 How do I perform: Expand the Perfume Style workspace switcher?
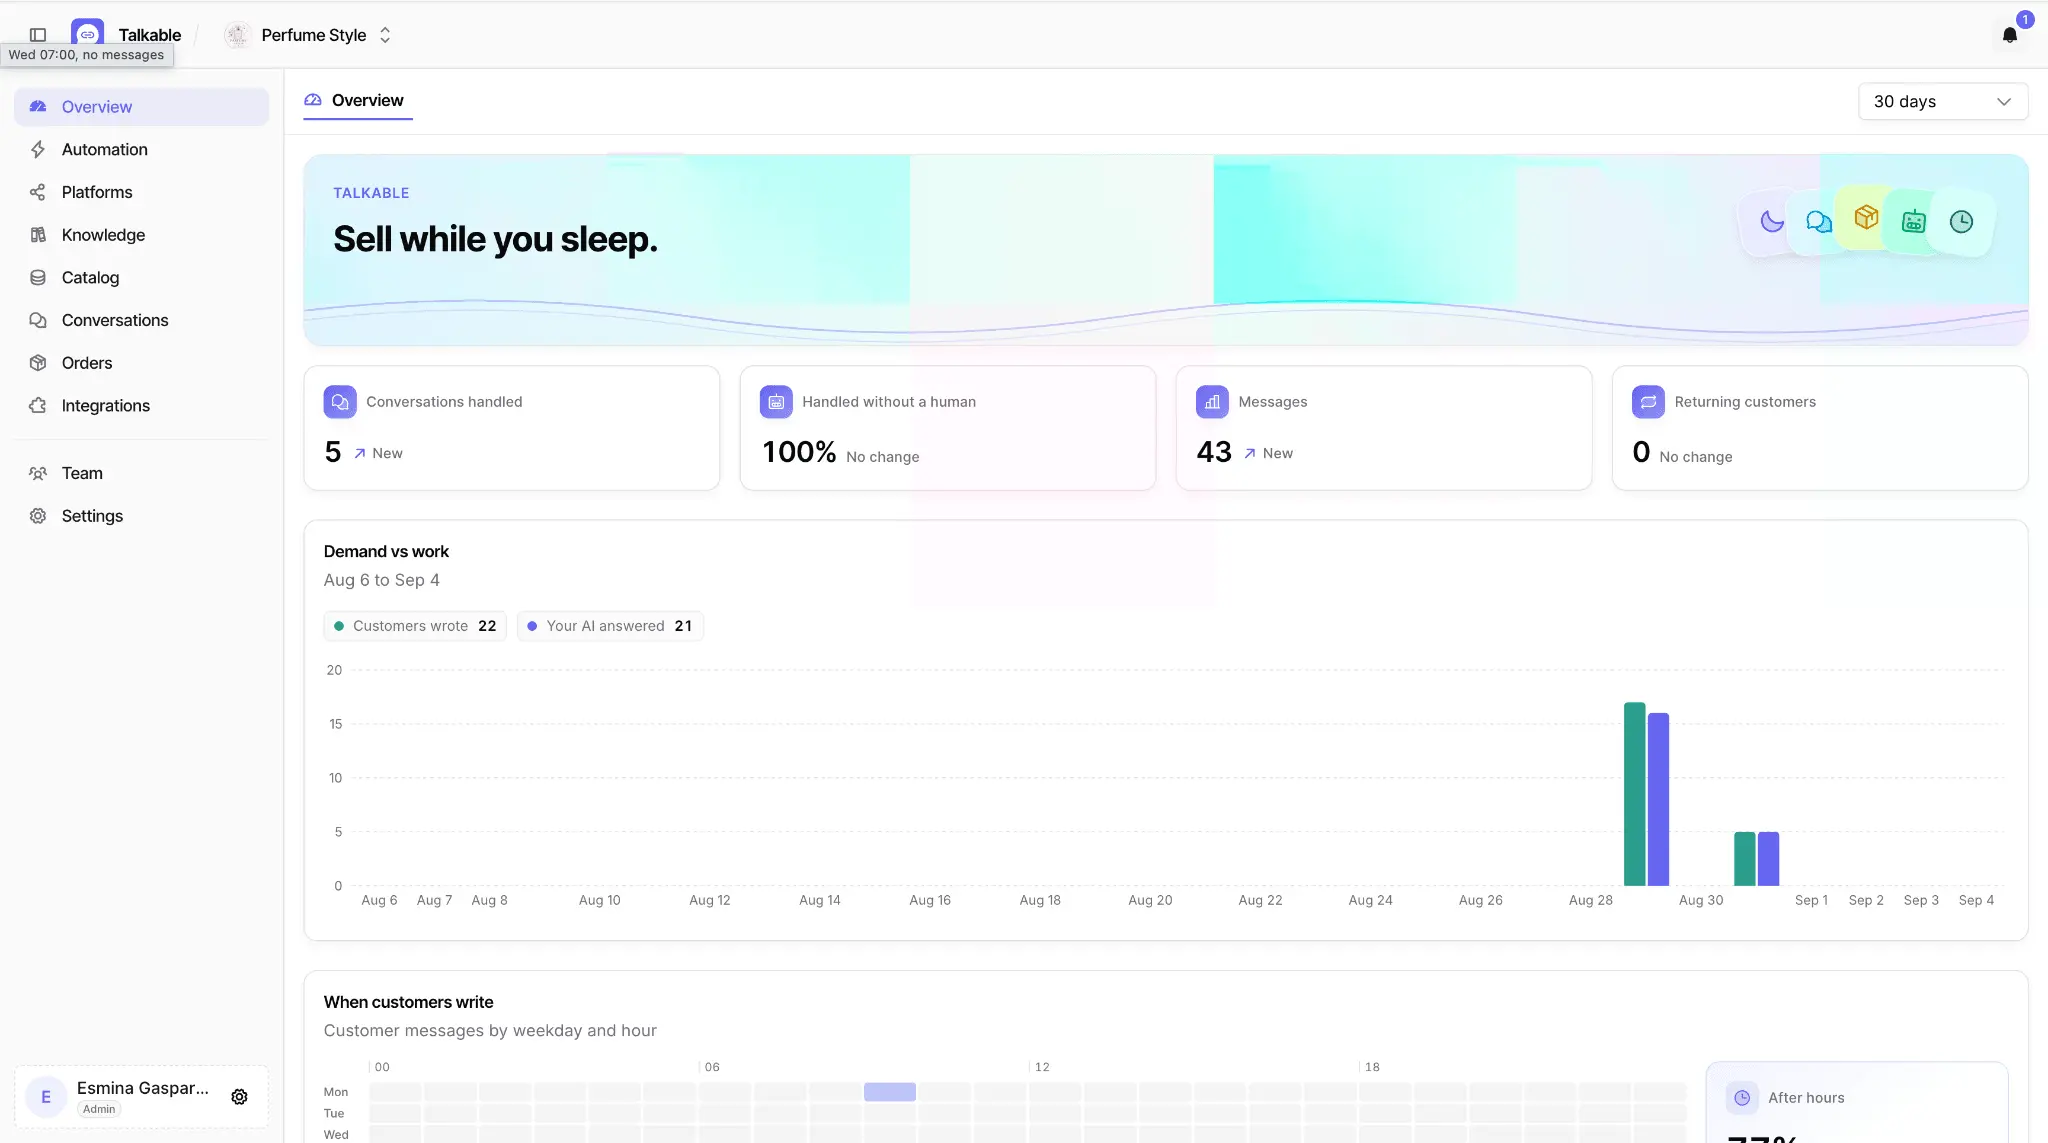pos(308,35)
